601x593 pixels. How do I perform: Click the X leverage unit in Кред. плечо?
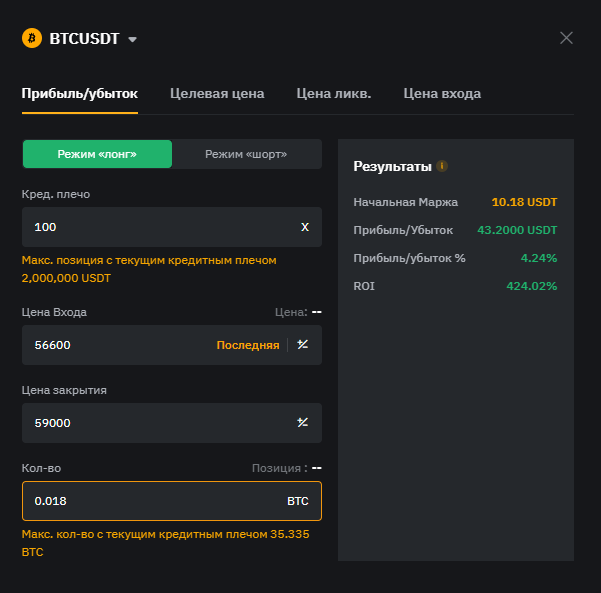(305, 227)
